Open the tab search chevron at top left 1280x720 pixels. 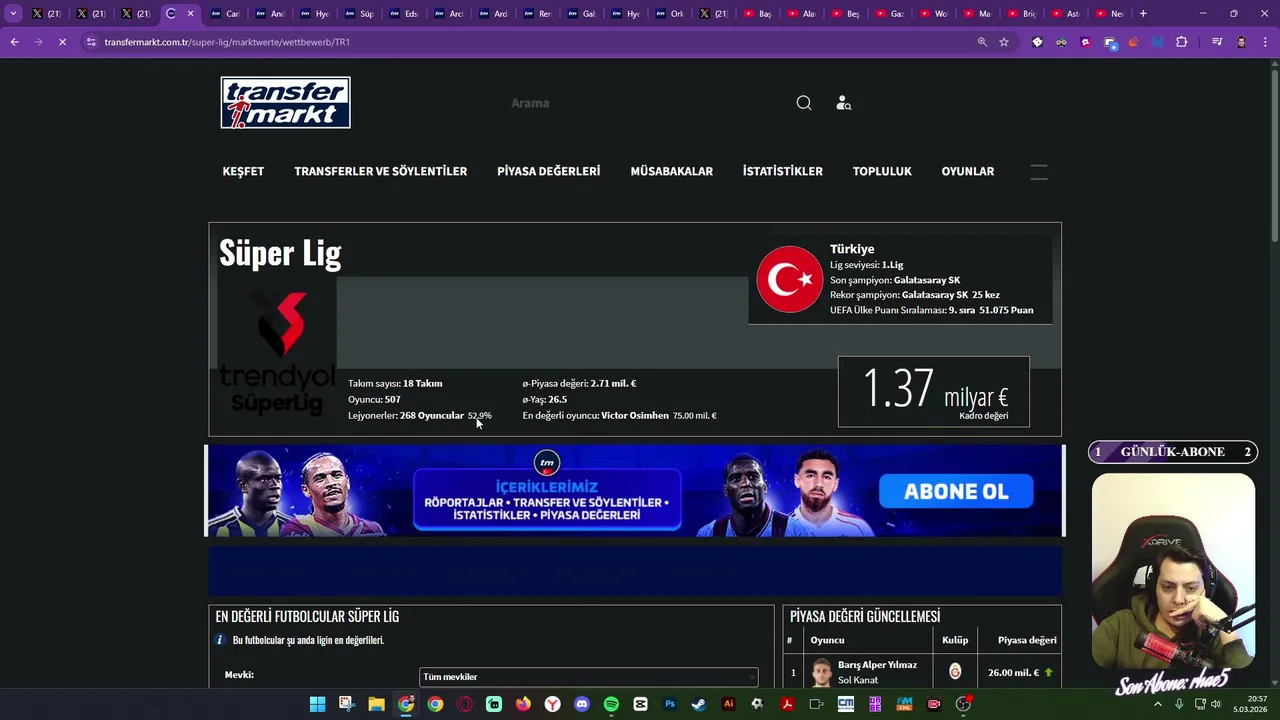click(x=13, y=14)
